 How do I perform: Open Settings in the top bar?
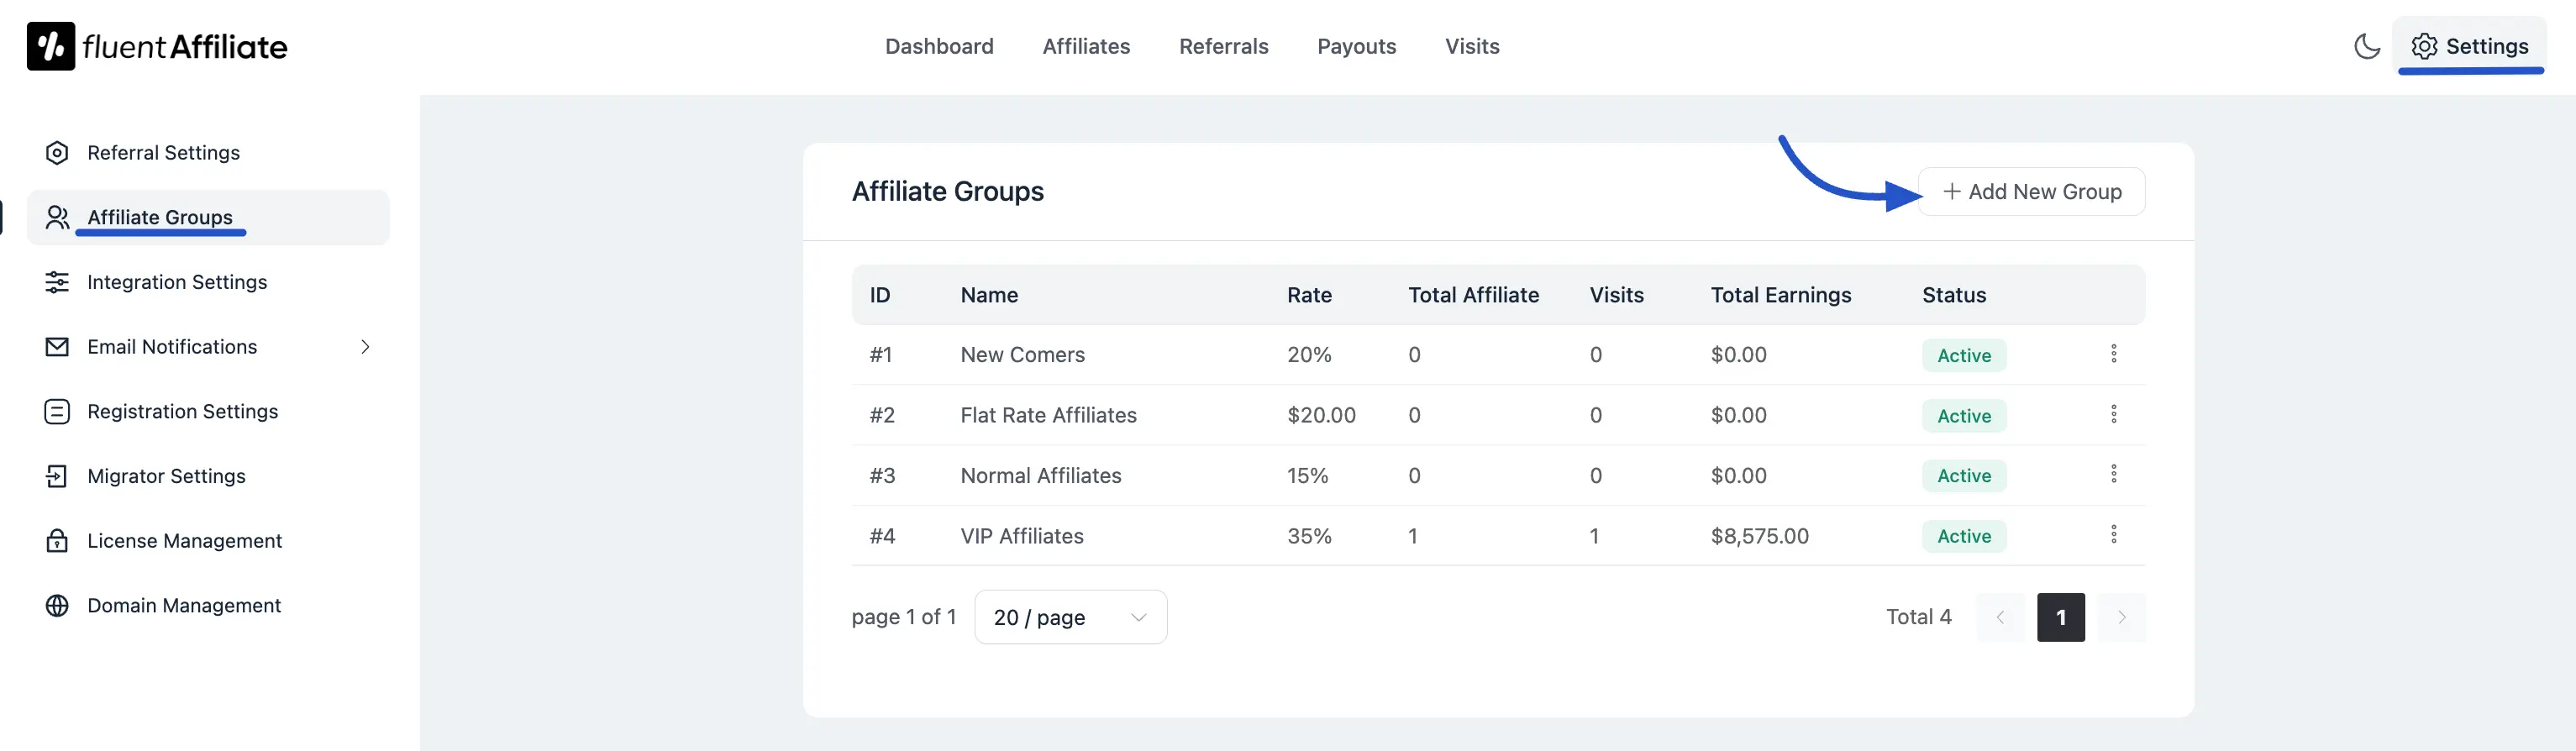2469,46
